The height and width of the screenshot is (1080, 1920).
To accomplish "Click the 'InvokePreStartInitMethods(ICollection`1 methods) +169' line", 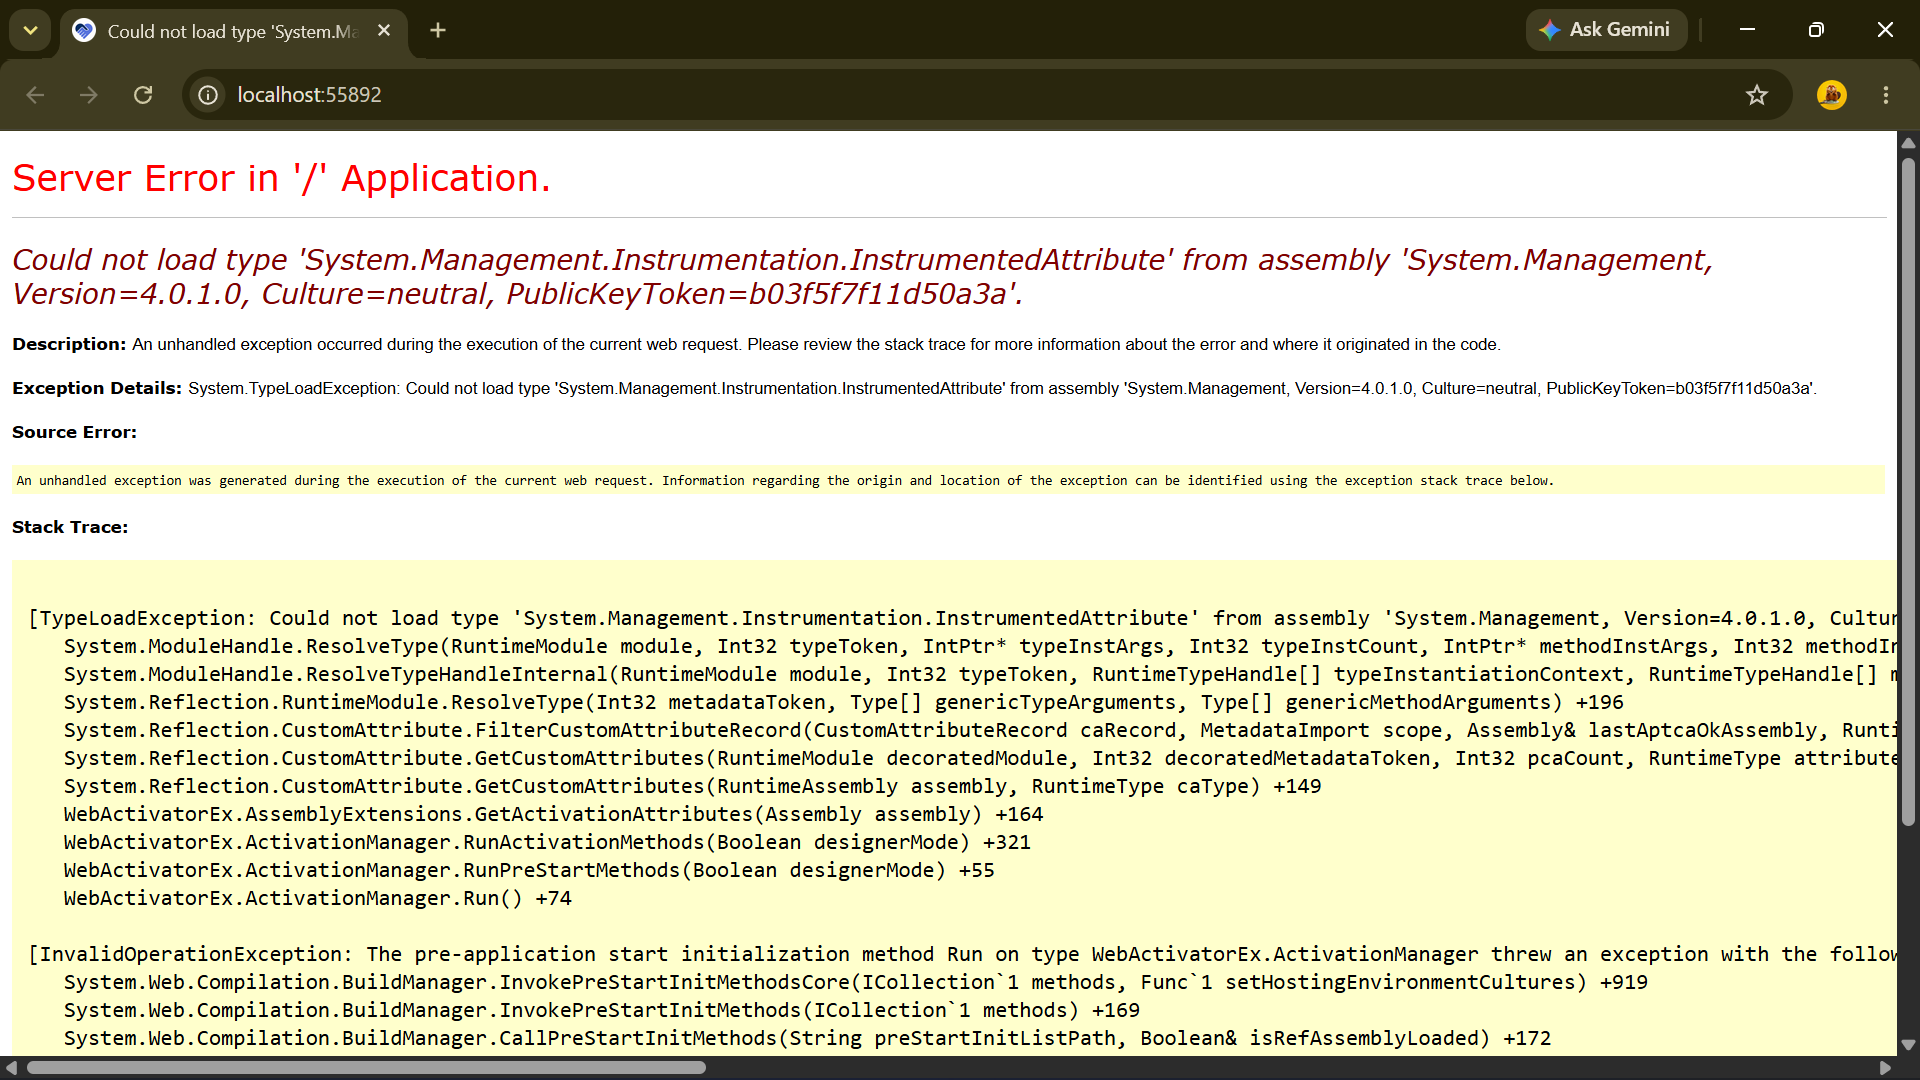I will pyautogui.click(x=602, y=1011).
